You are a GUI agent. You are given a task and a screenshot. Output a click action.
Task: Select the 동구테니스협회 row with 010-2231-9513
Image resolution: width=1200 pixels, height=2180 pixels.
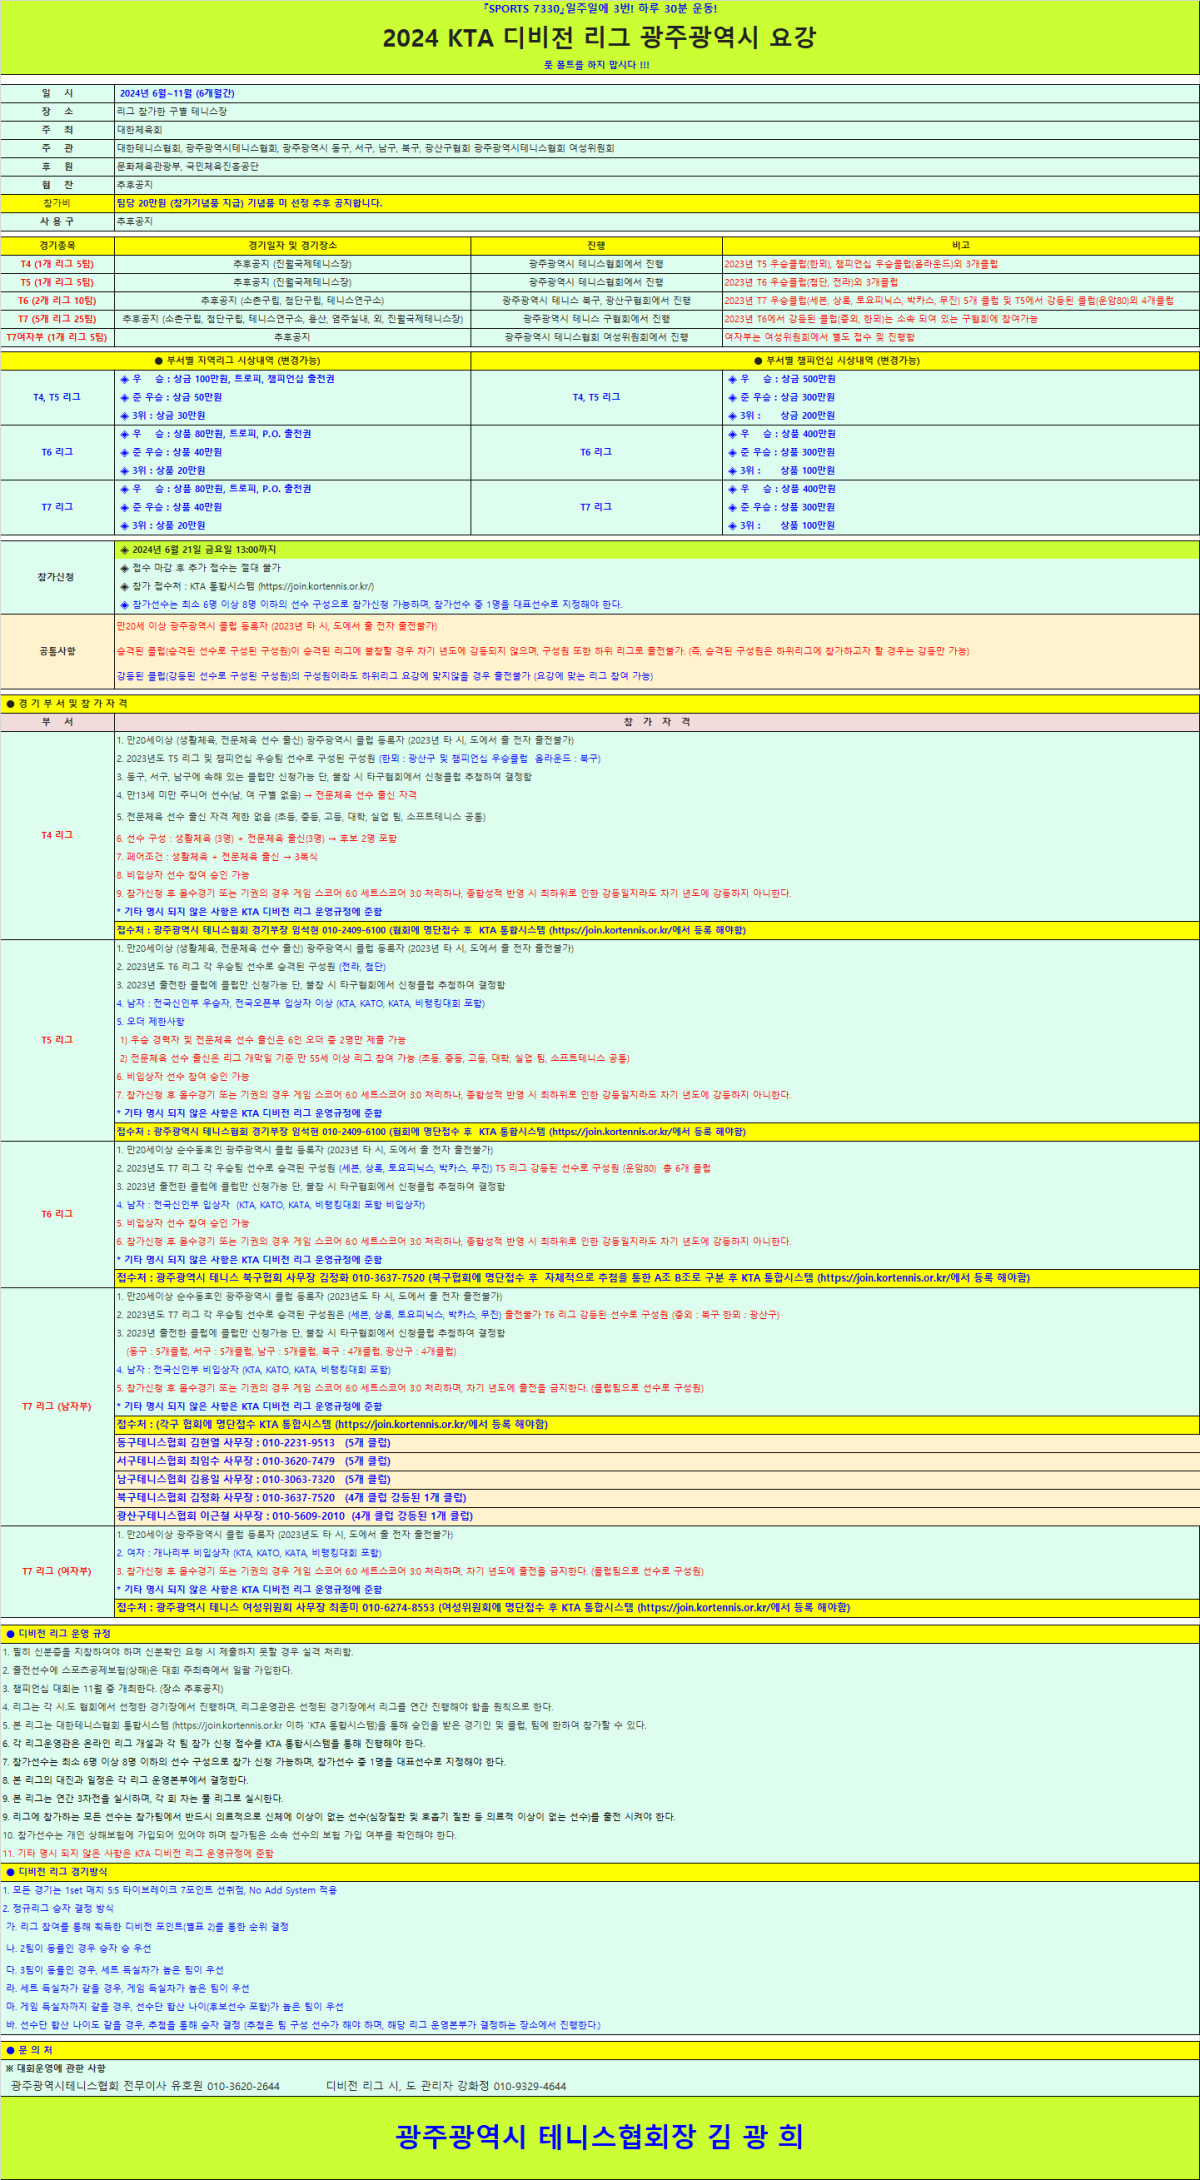(254, 1443)
